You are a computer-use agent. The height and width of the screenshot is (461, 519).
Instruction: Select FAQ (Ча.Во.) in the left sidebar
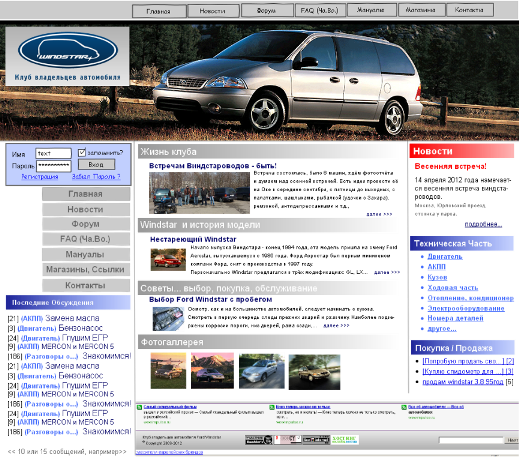click(x=86, y=239)
